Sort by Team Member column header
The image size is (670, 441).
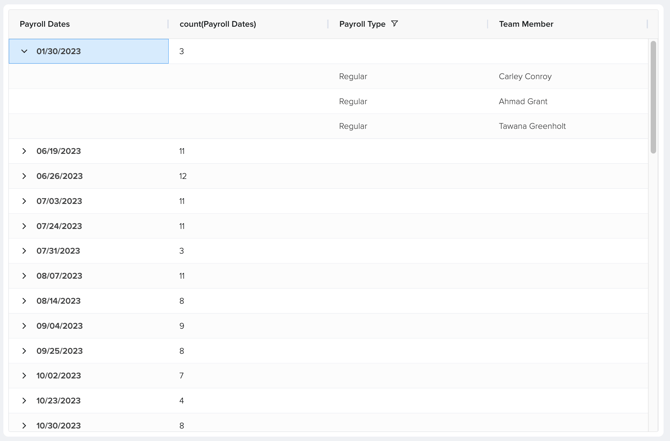point(526,24)
